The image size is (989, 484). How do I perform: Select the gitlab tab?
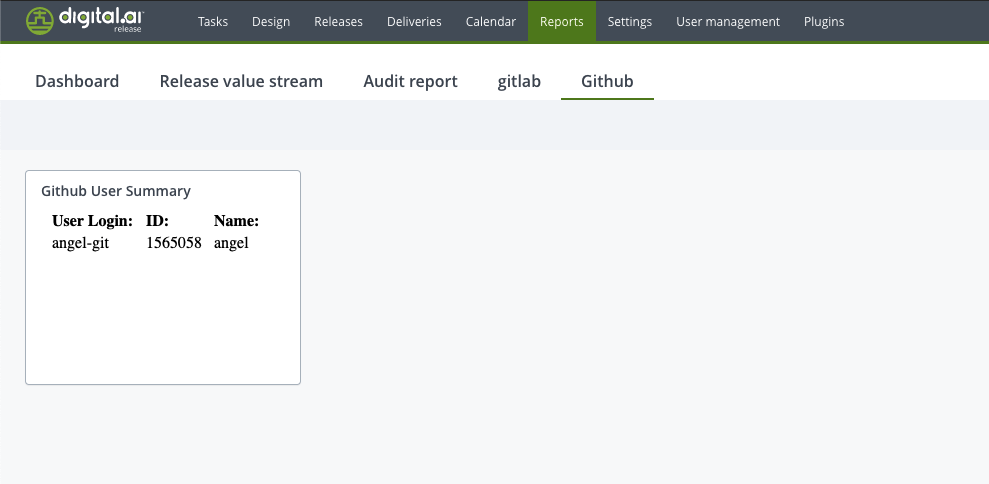519,81
